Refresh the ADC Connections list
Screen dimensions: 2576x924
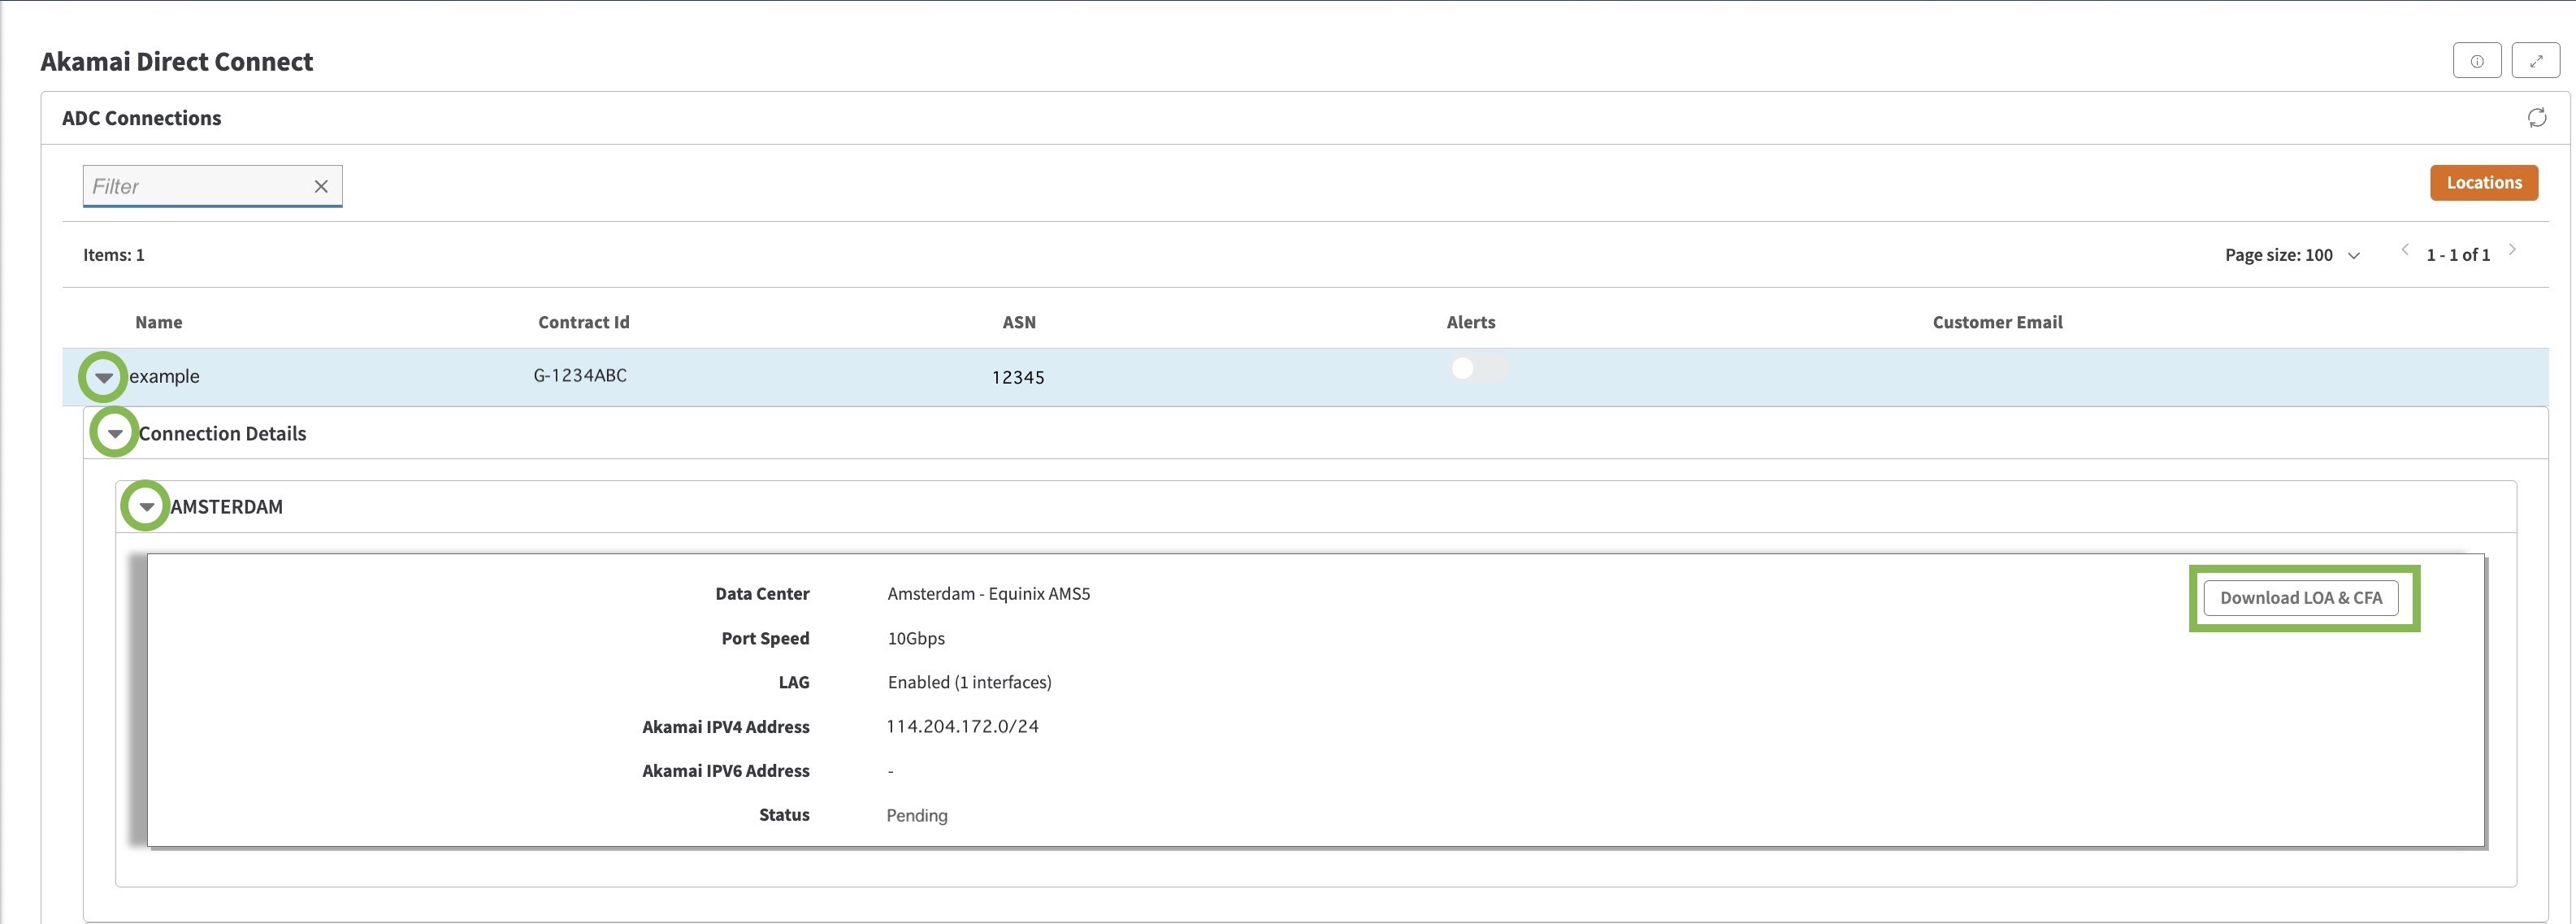pyautogui.click(x=2536, y=118)
